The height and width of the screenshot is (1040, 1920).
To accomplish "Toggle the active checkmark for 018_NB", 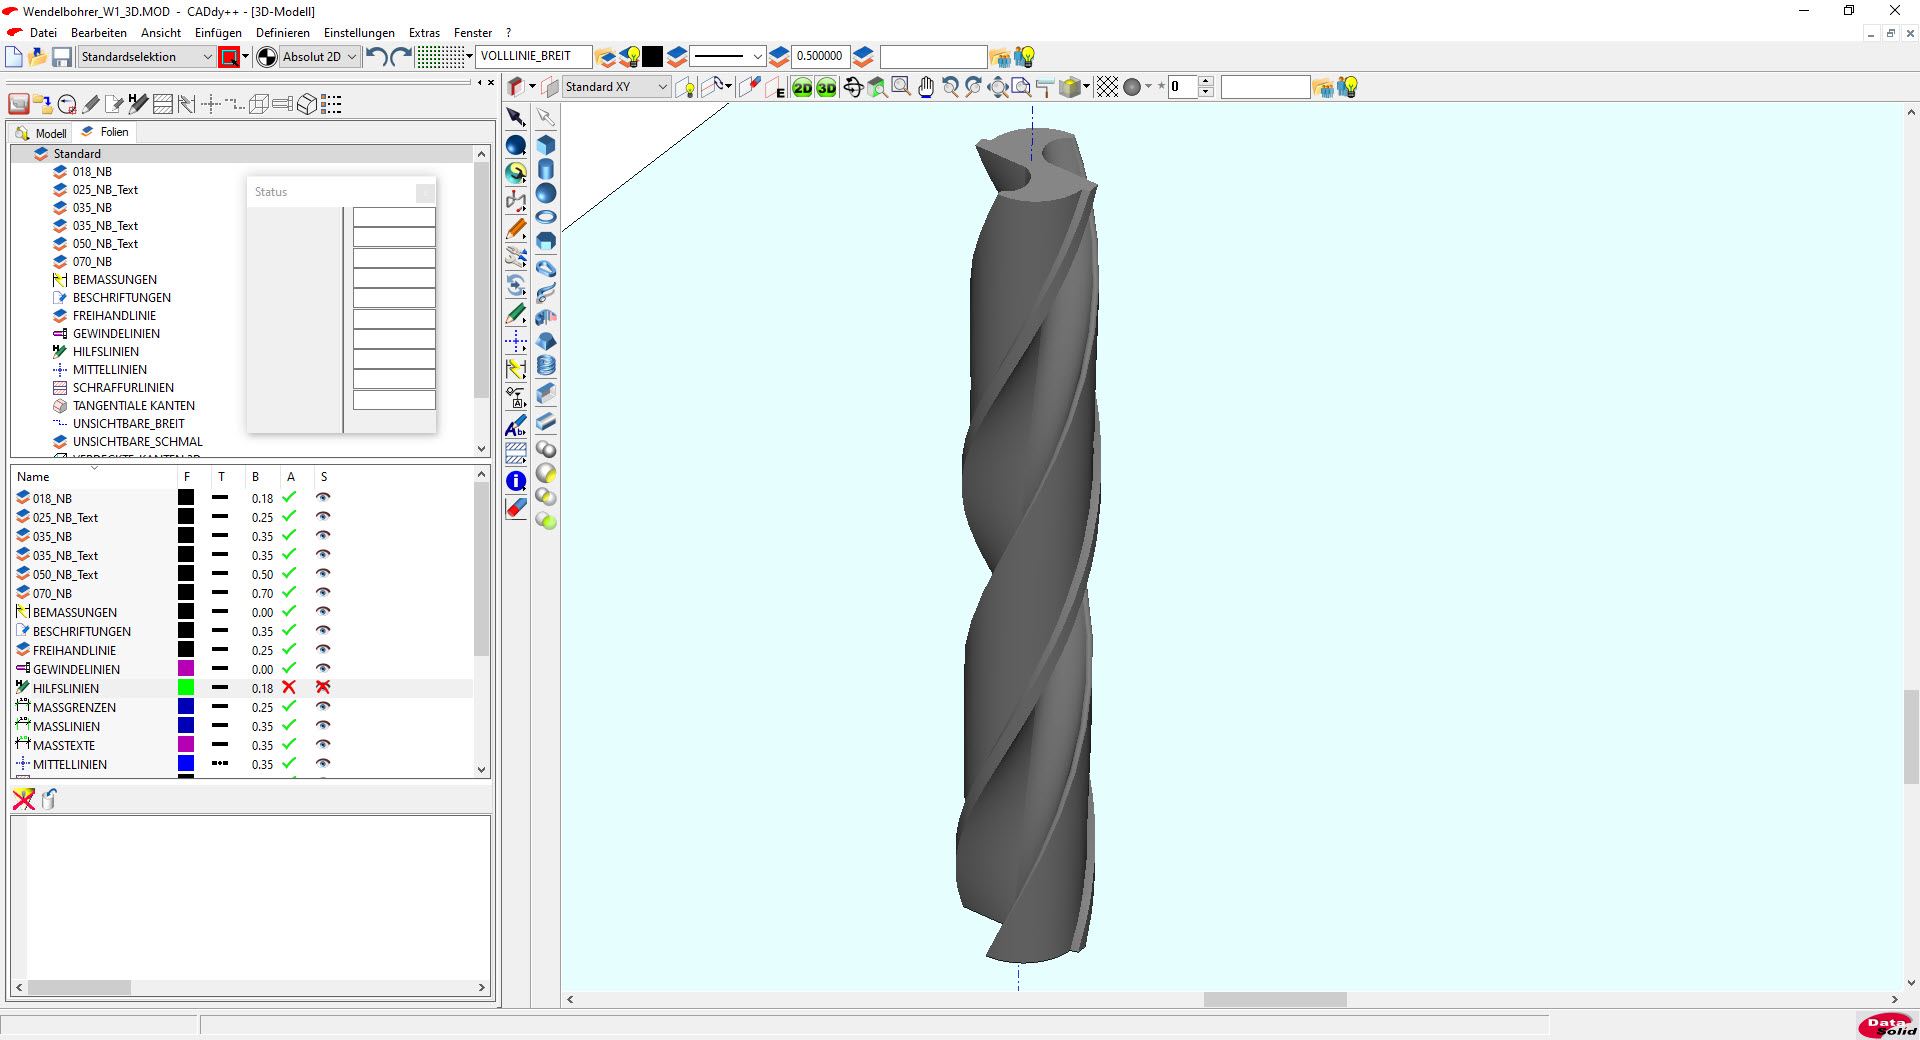I will [x=289, y=498].
